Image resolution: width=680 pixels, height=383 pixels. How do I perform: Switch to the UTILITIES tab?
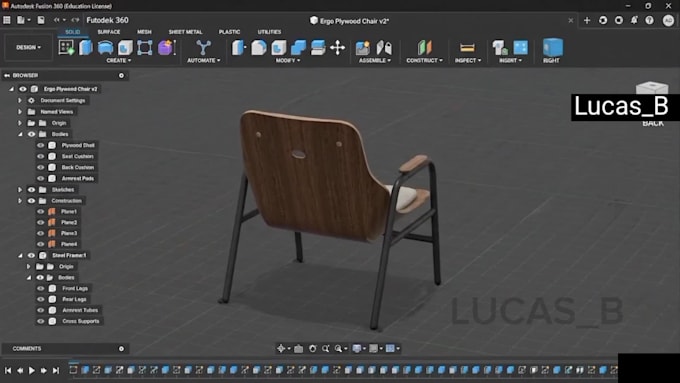[x=269, y=32]
